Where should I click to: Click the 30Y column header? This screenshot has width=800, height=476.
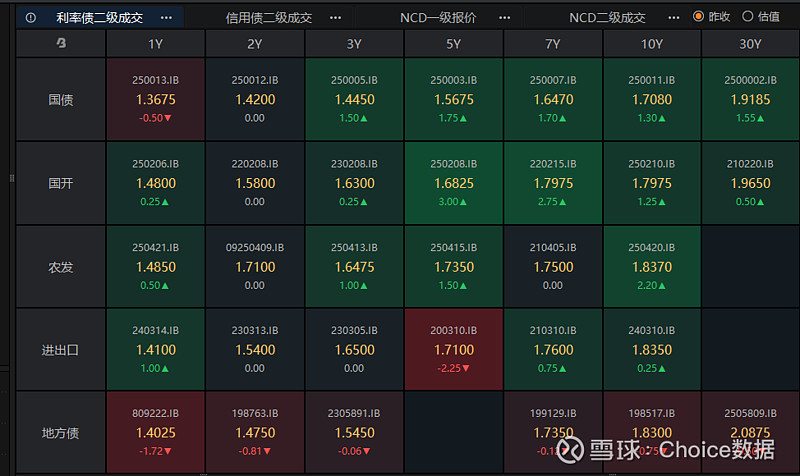(751, 44)
